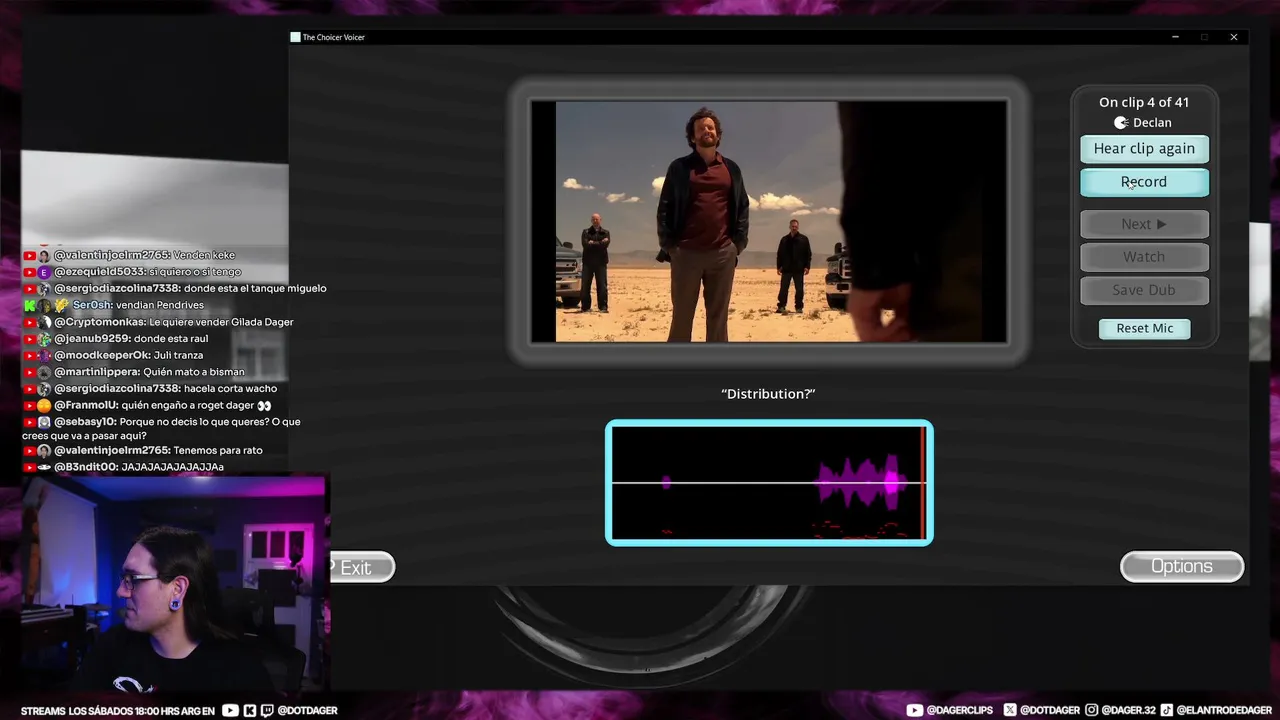
Task: Click the "On clip 4 of 41" counter
Action: point(1144,102)
